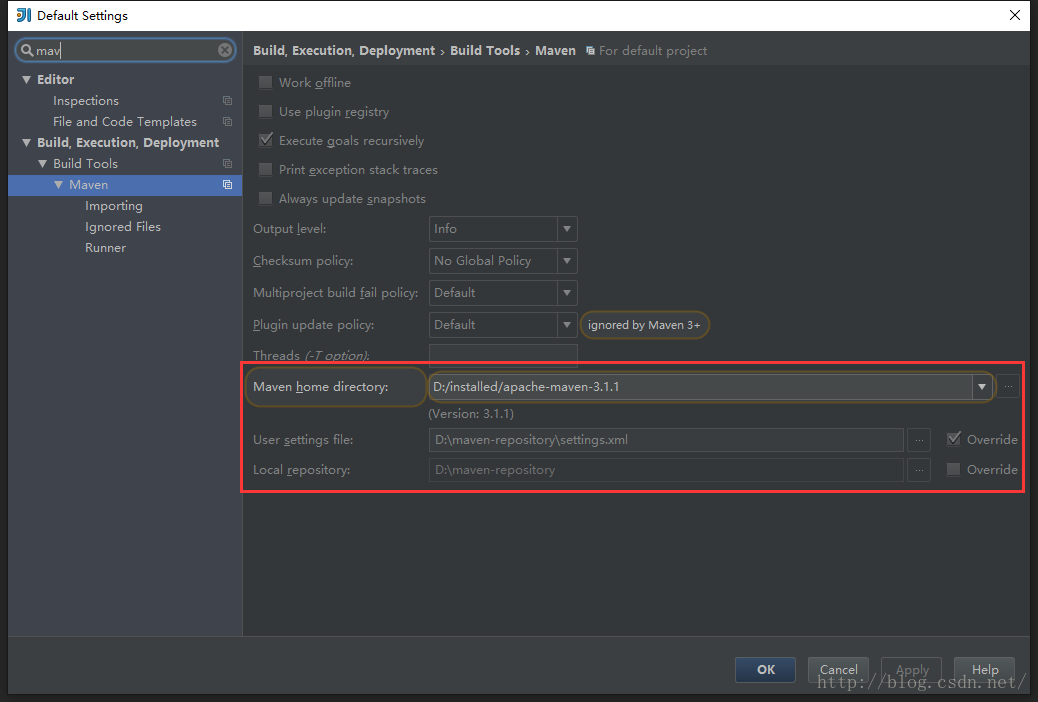This screenshot has width=1038, height=702.
Task: Focus the settings search field
Action: pos(126,50)
